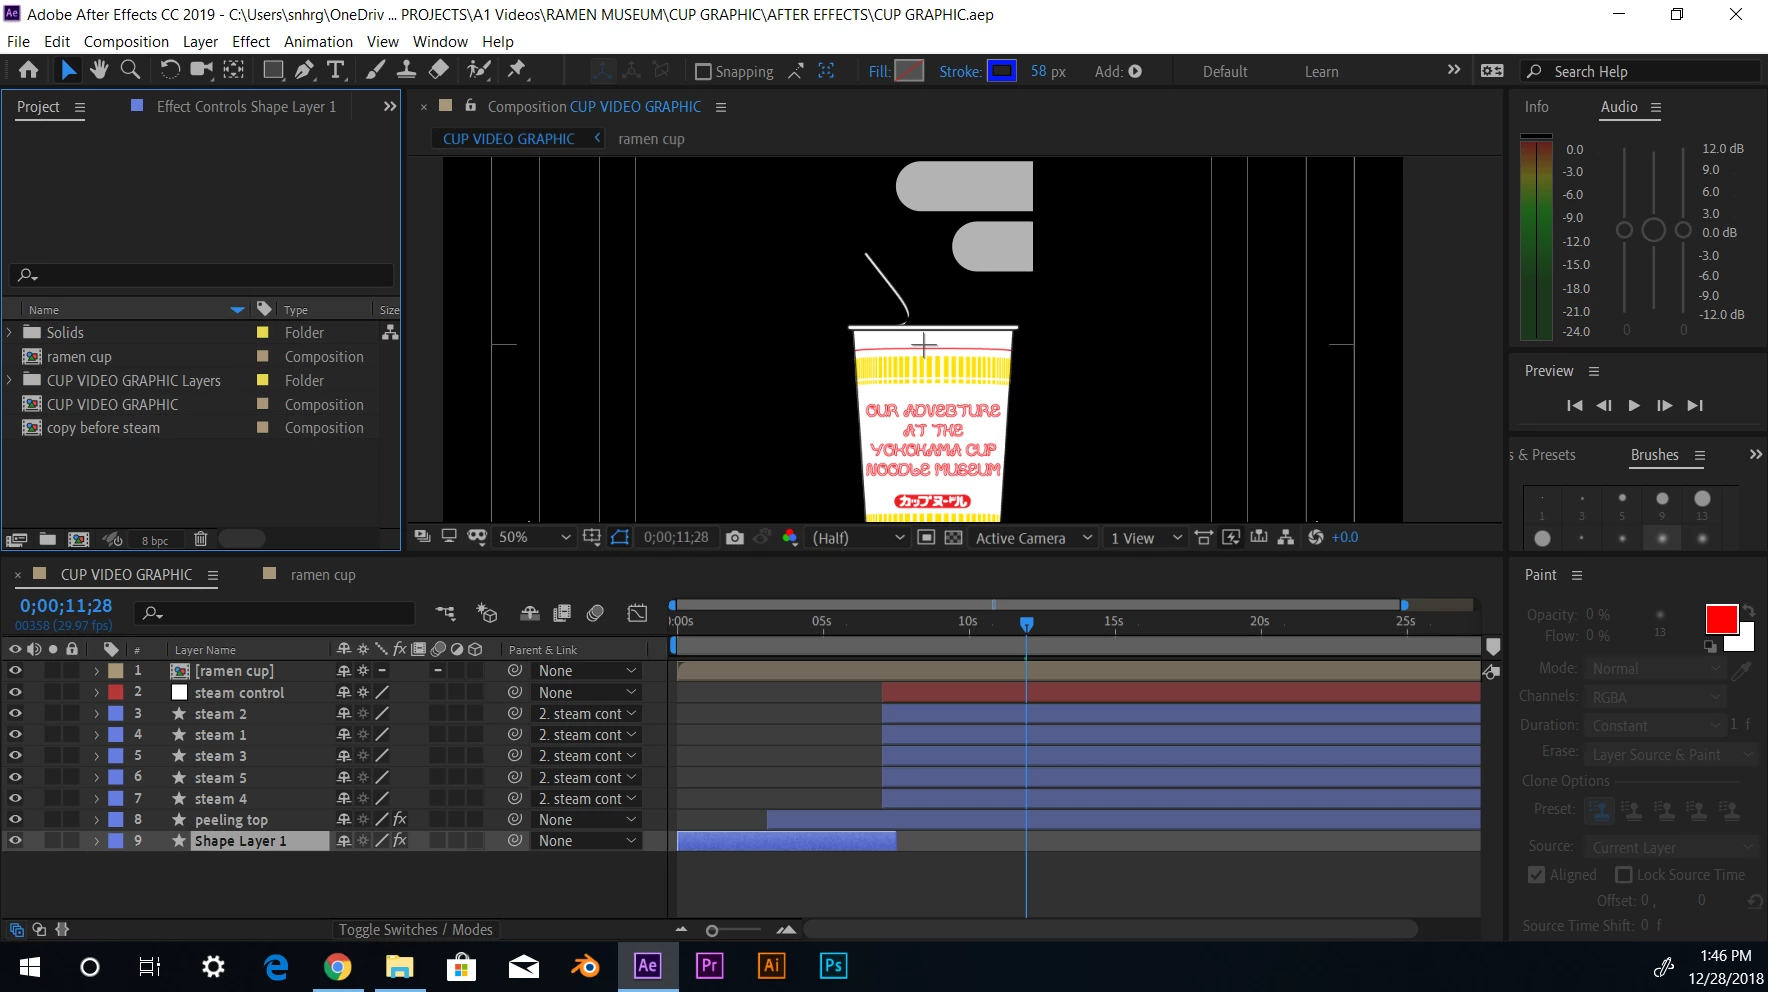Viewport: 1768px width, 992px height.
Task: Select the Rotation tool
Action: coord(170,70)
